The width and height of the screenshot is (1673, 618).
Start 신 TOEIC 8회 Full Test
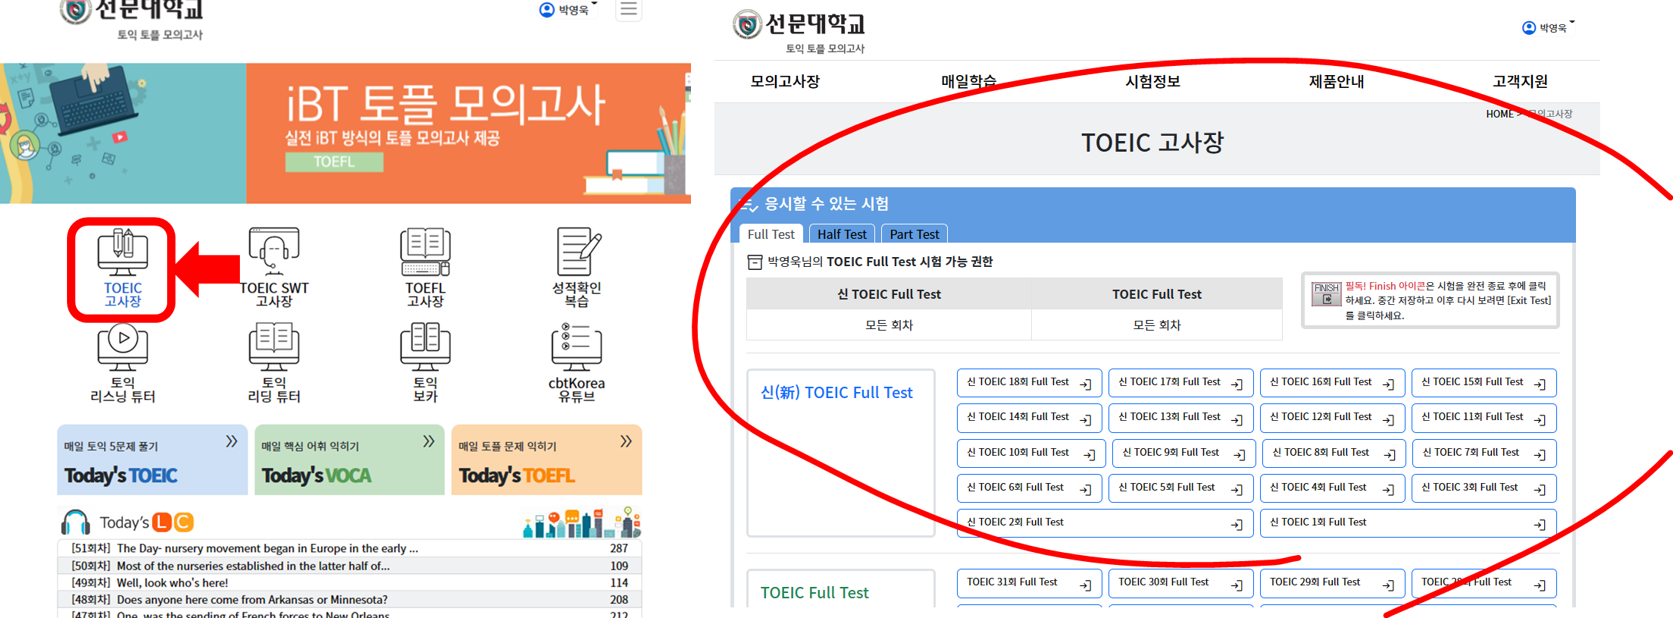(1334, 454)
